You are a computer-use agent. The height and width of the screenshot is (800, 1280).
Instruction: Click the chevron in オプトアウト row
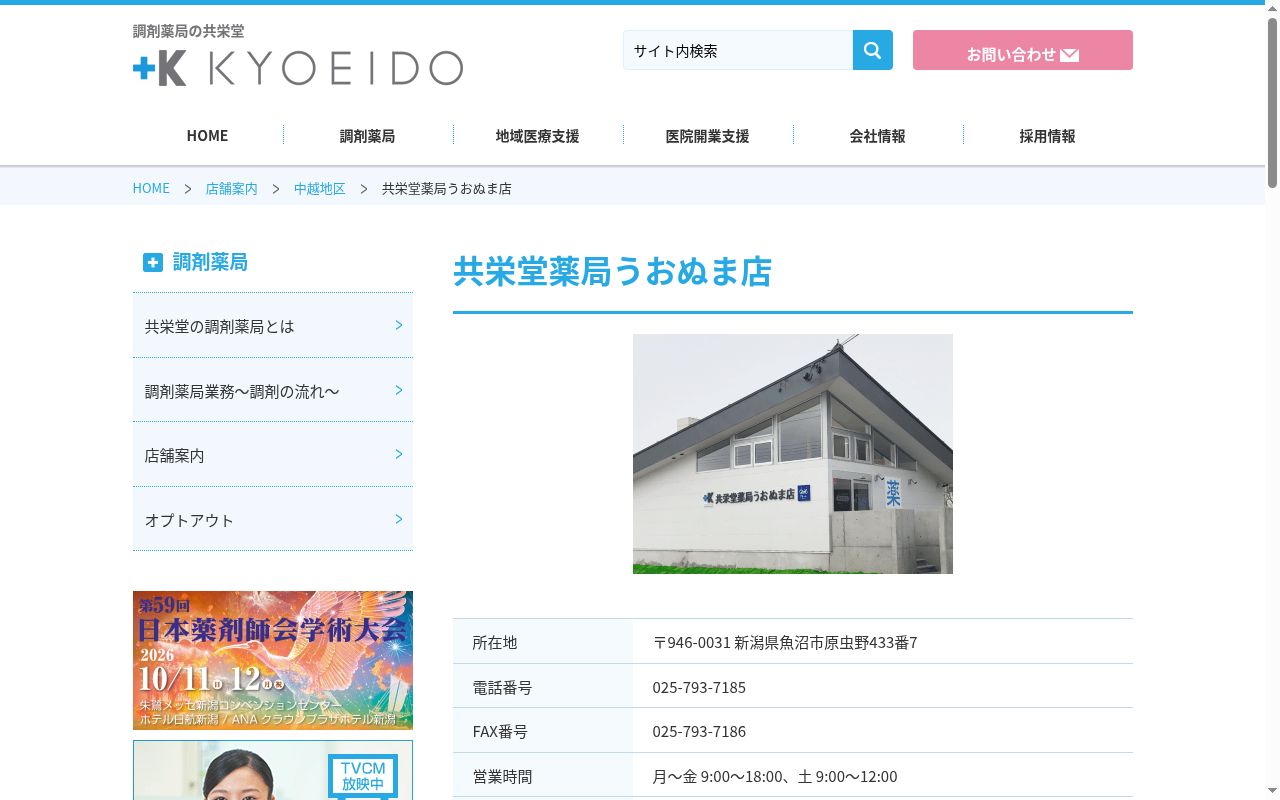pos(399,519)
